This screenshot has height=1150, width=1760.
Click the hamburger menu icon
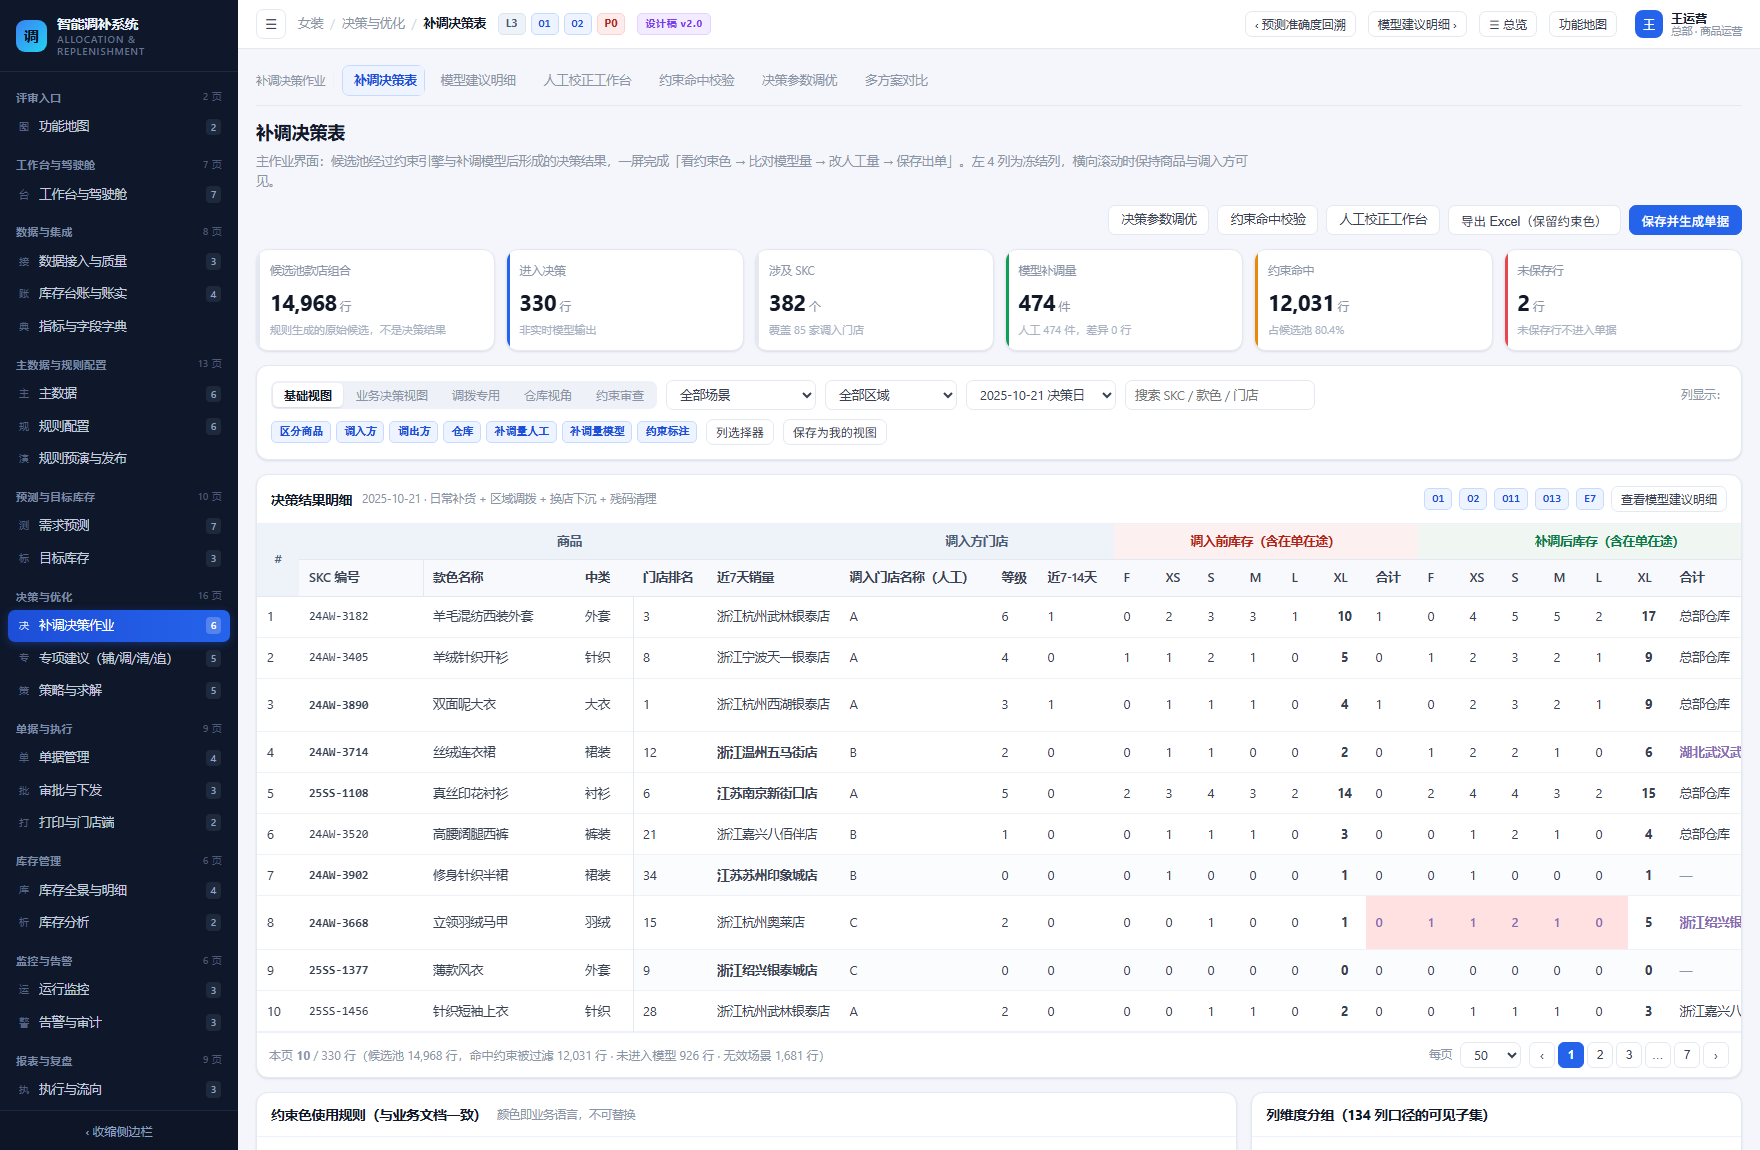click(271, 24)
